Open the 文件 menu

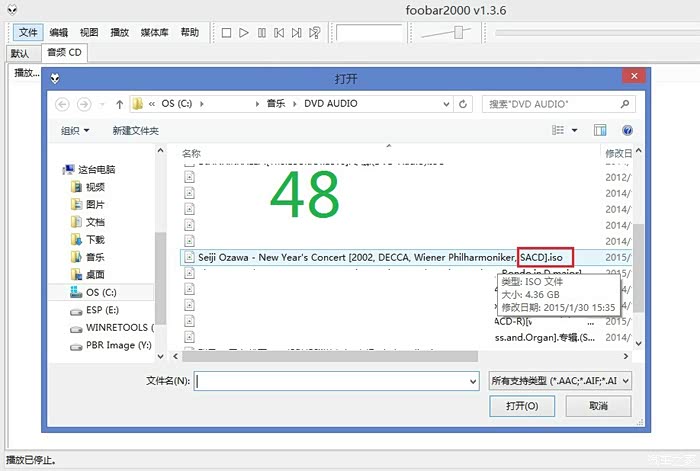pyautogui.click(x=28, y=33)
